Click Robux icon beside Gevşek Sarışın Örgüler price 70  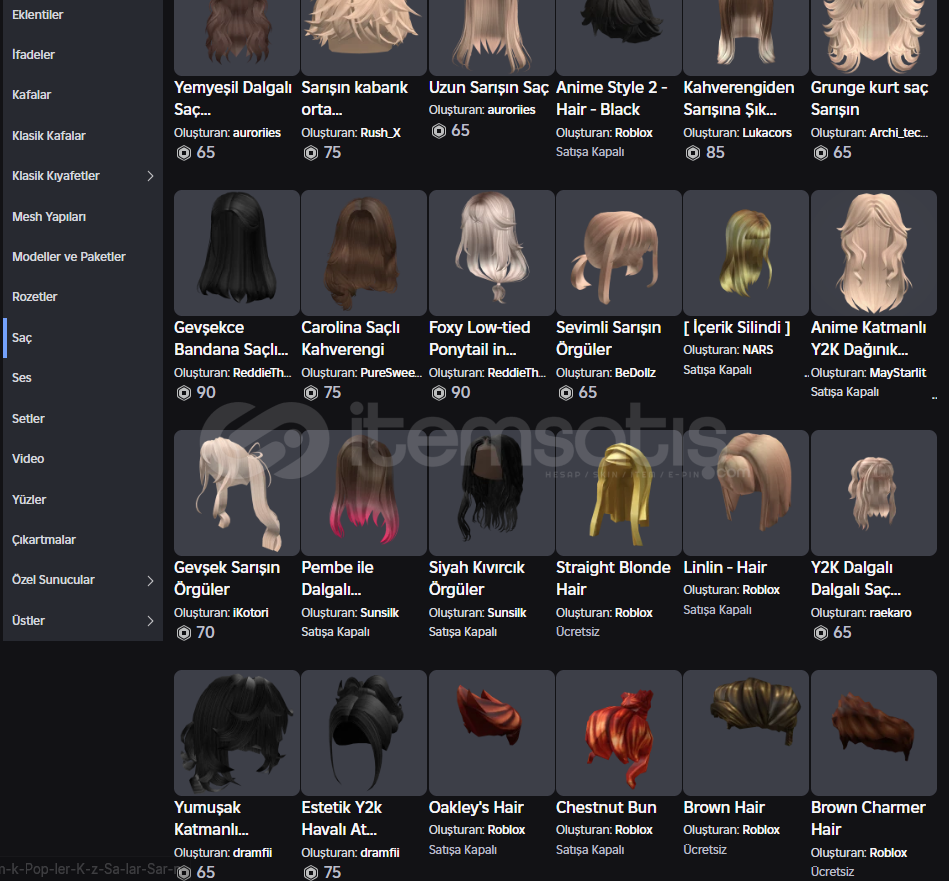(183, 633)
